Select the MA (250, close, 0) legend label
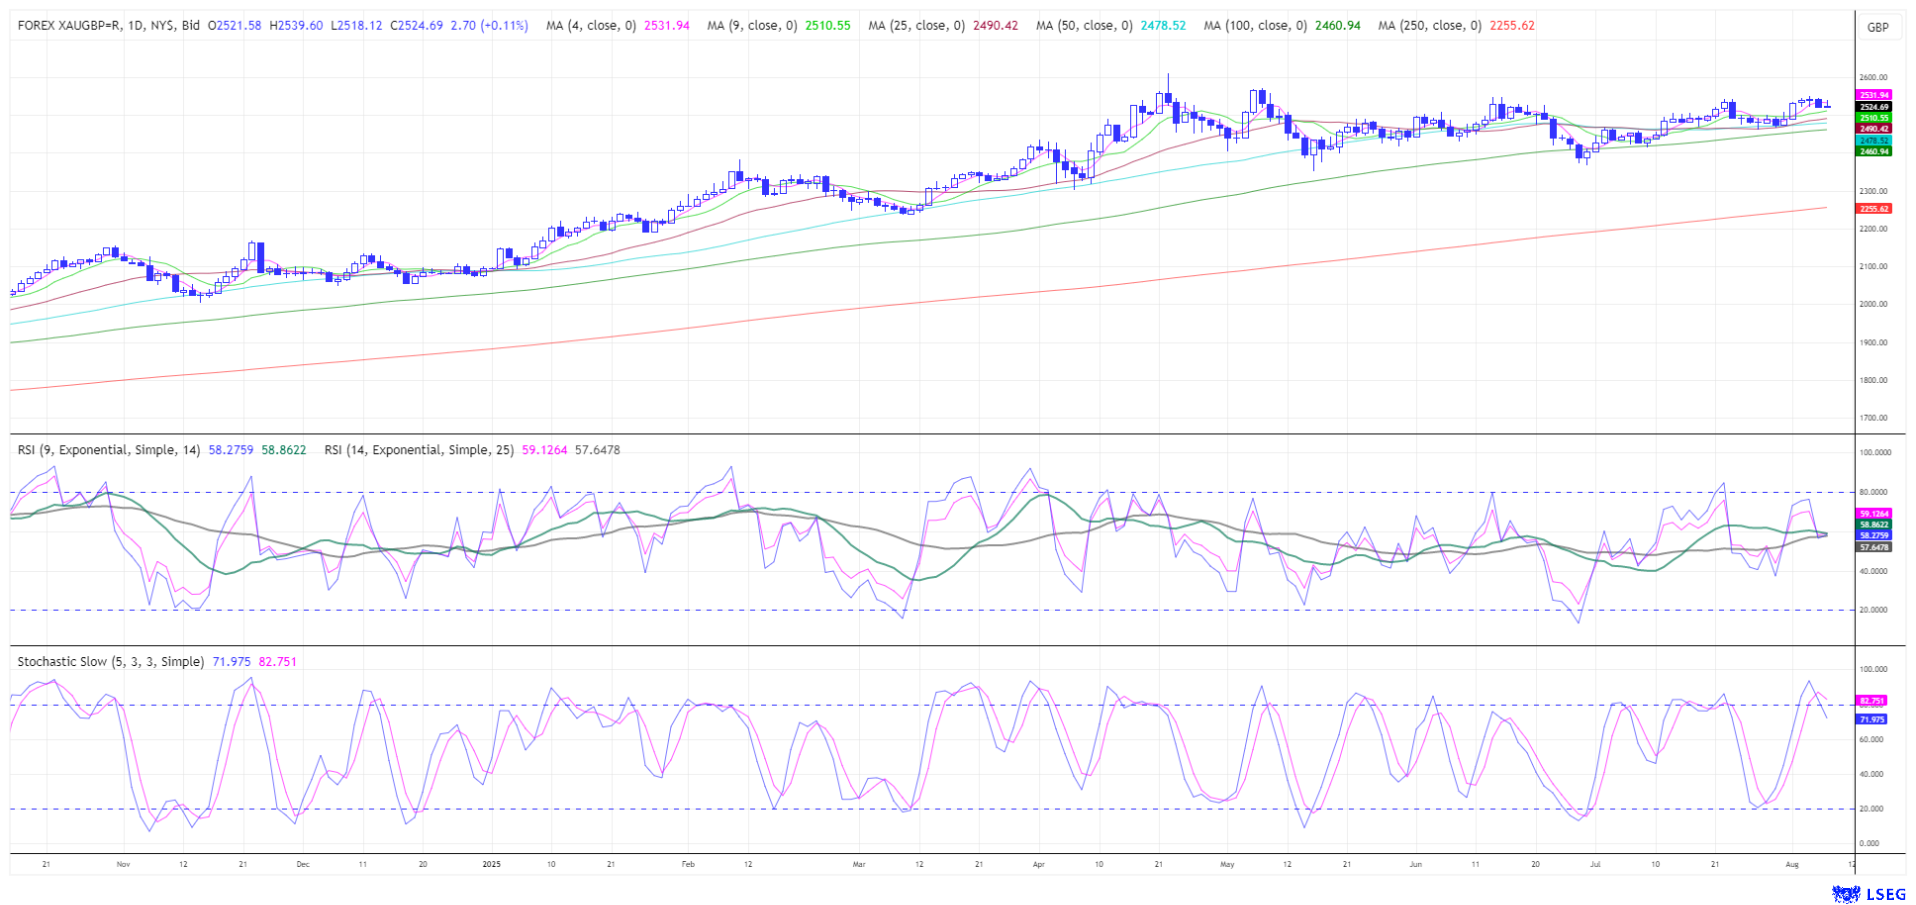The image size is (1916, 905). coord(1429,26)
